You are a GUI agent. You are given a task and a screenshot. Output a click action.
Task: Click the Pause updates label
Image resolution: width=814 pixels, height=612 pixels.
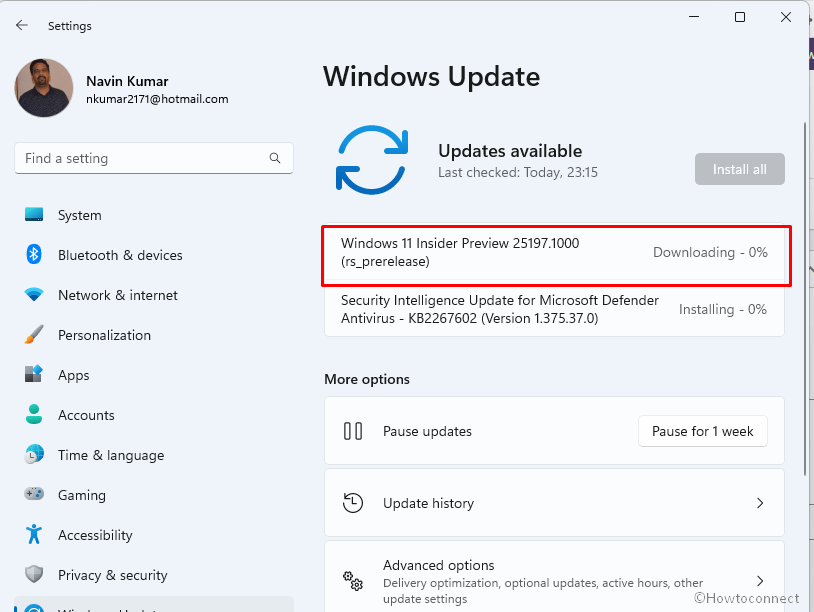pyautogui.click(x=427, y=431)
